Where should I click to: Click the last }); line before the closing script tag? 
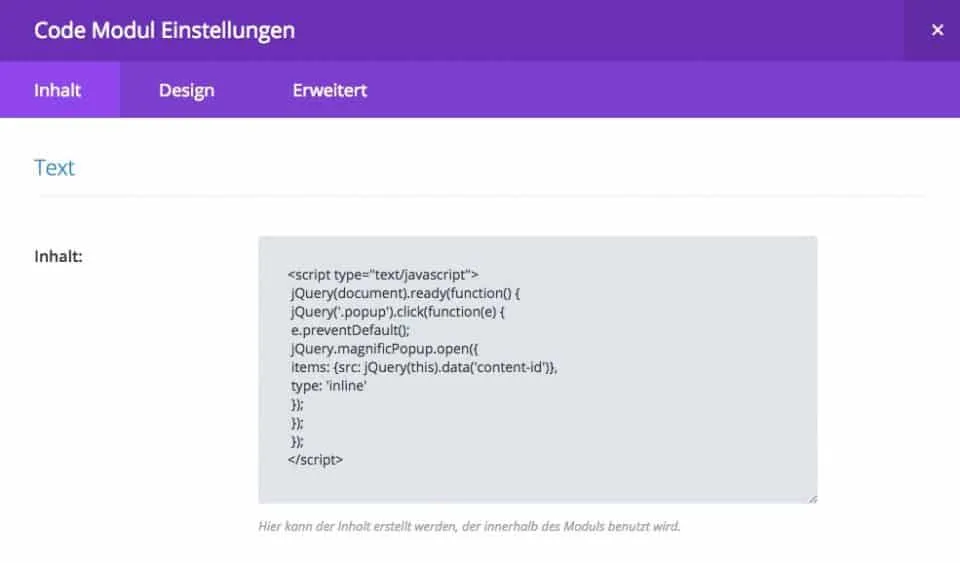point(295,441)
